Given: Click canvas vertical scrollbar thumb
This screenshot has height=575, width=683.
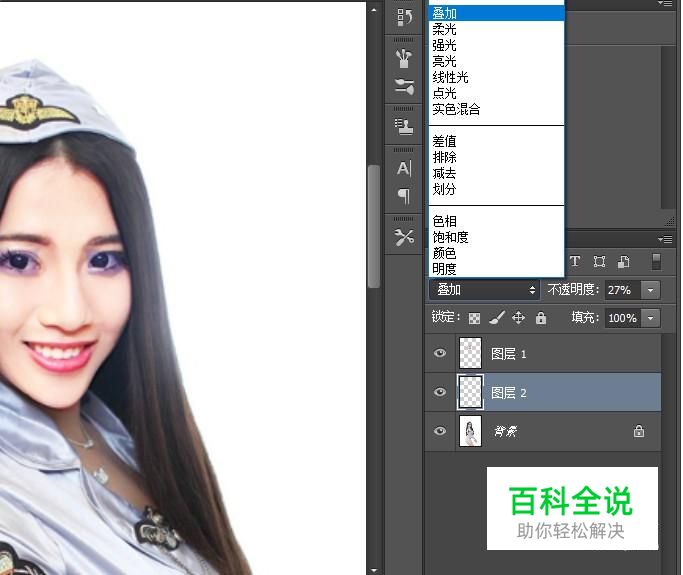Looking at the screenshot, I should [373, 226].
